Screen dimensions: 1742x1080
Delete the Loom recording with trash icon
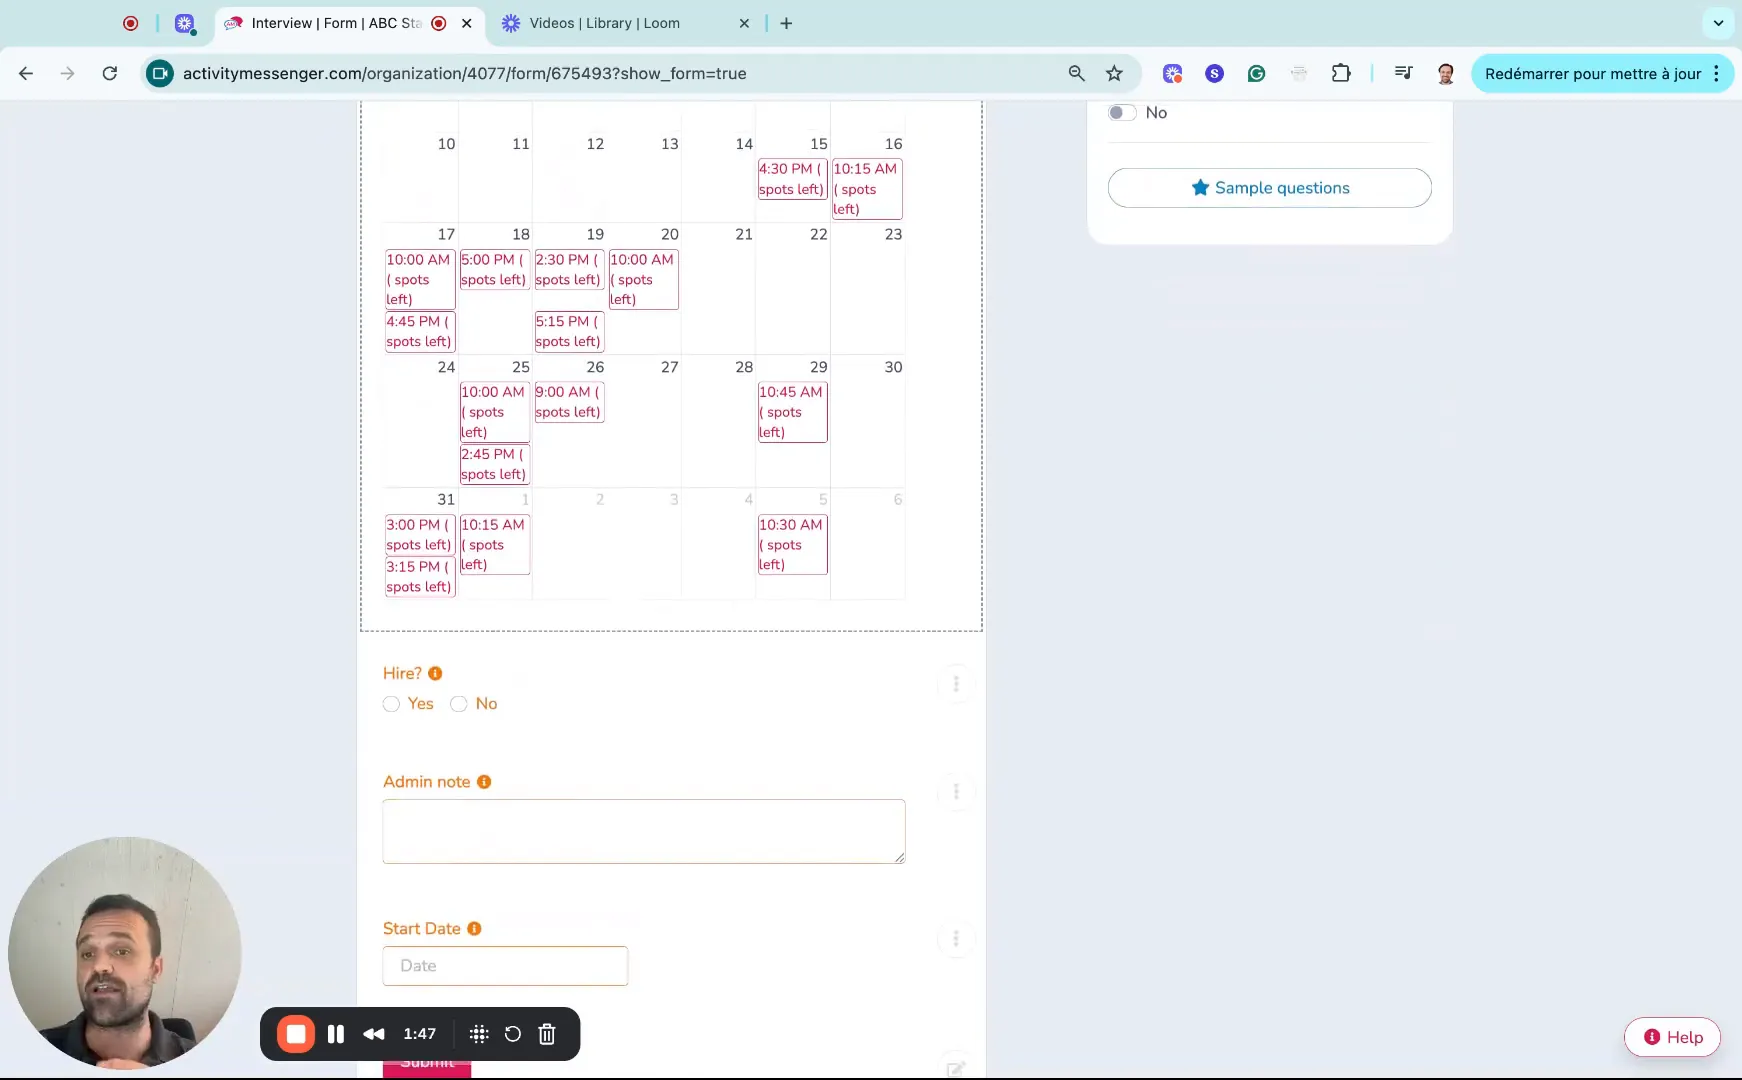546,1034
